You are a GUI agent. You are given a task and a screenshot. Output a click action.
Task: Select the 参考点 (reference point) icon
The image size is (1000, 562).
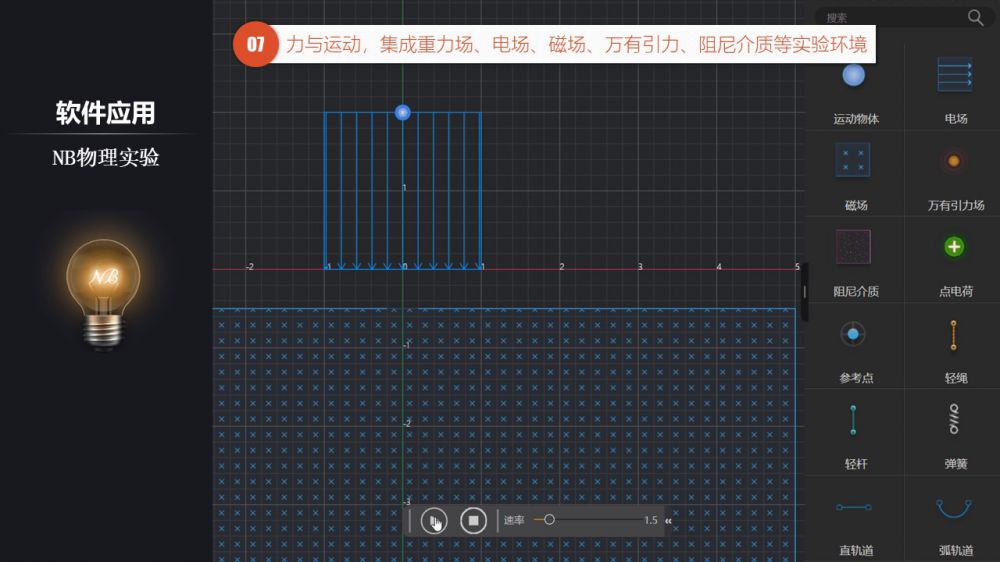coord(853,335)
